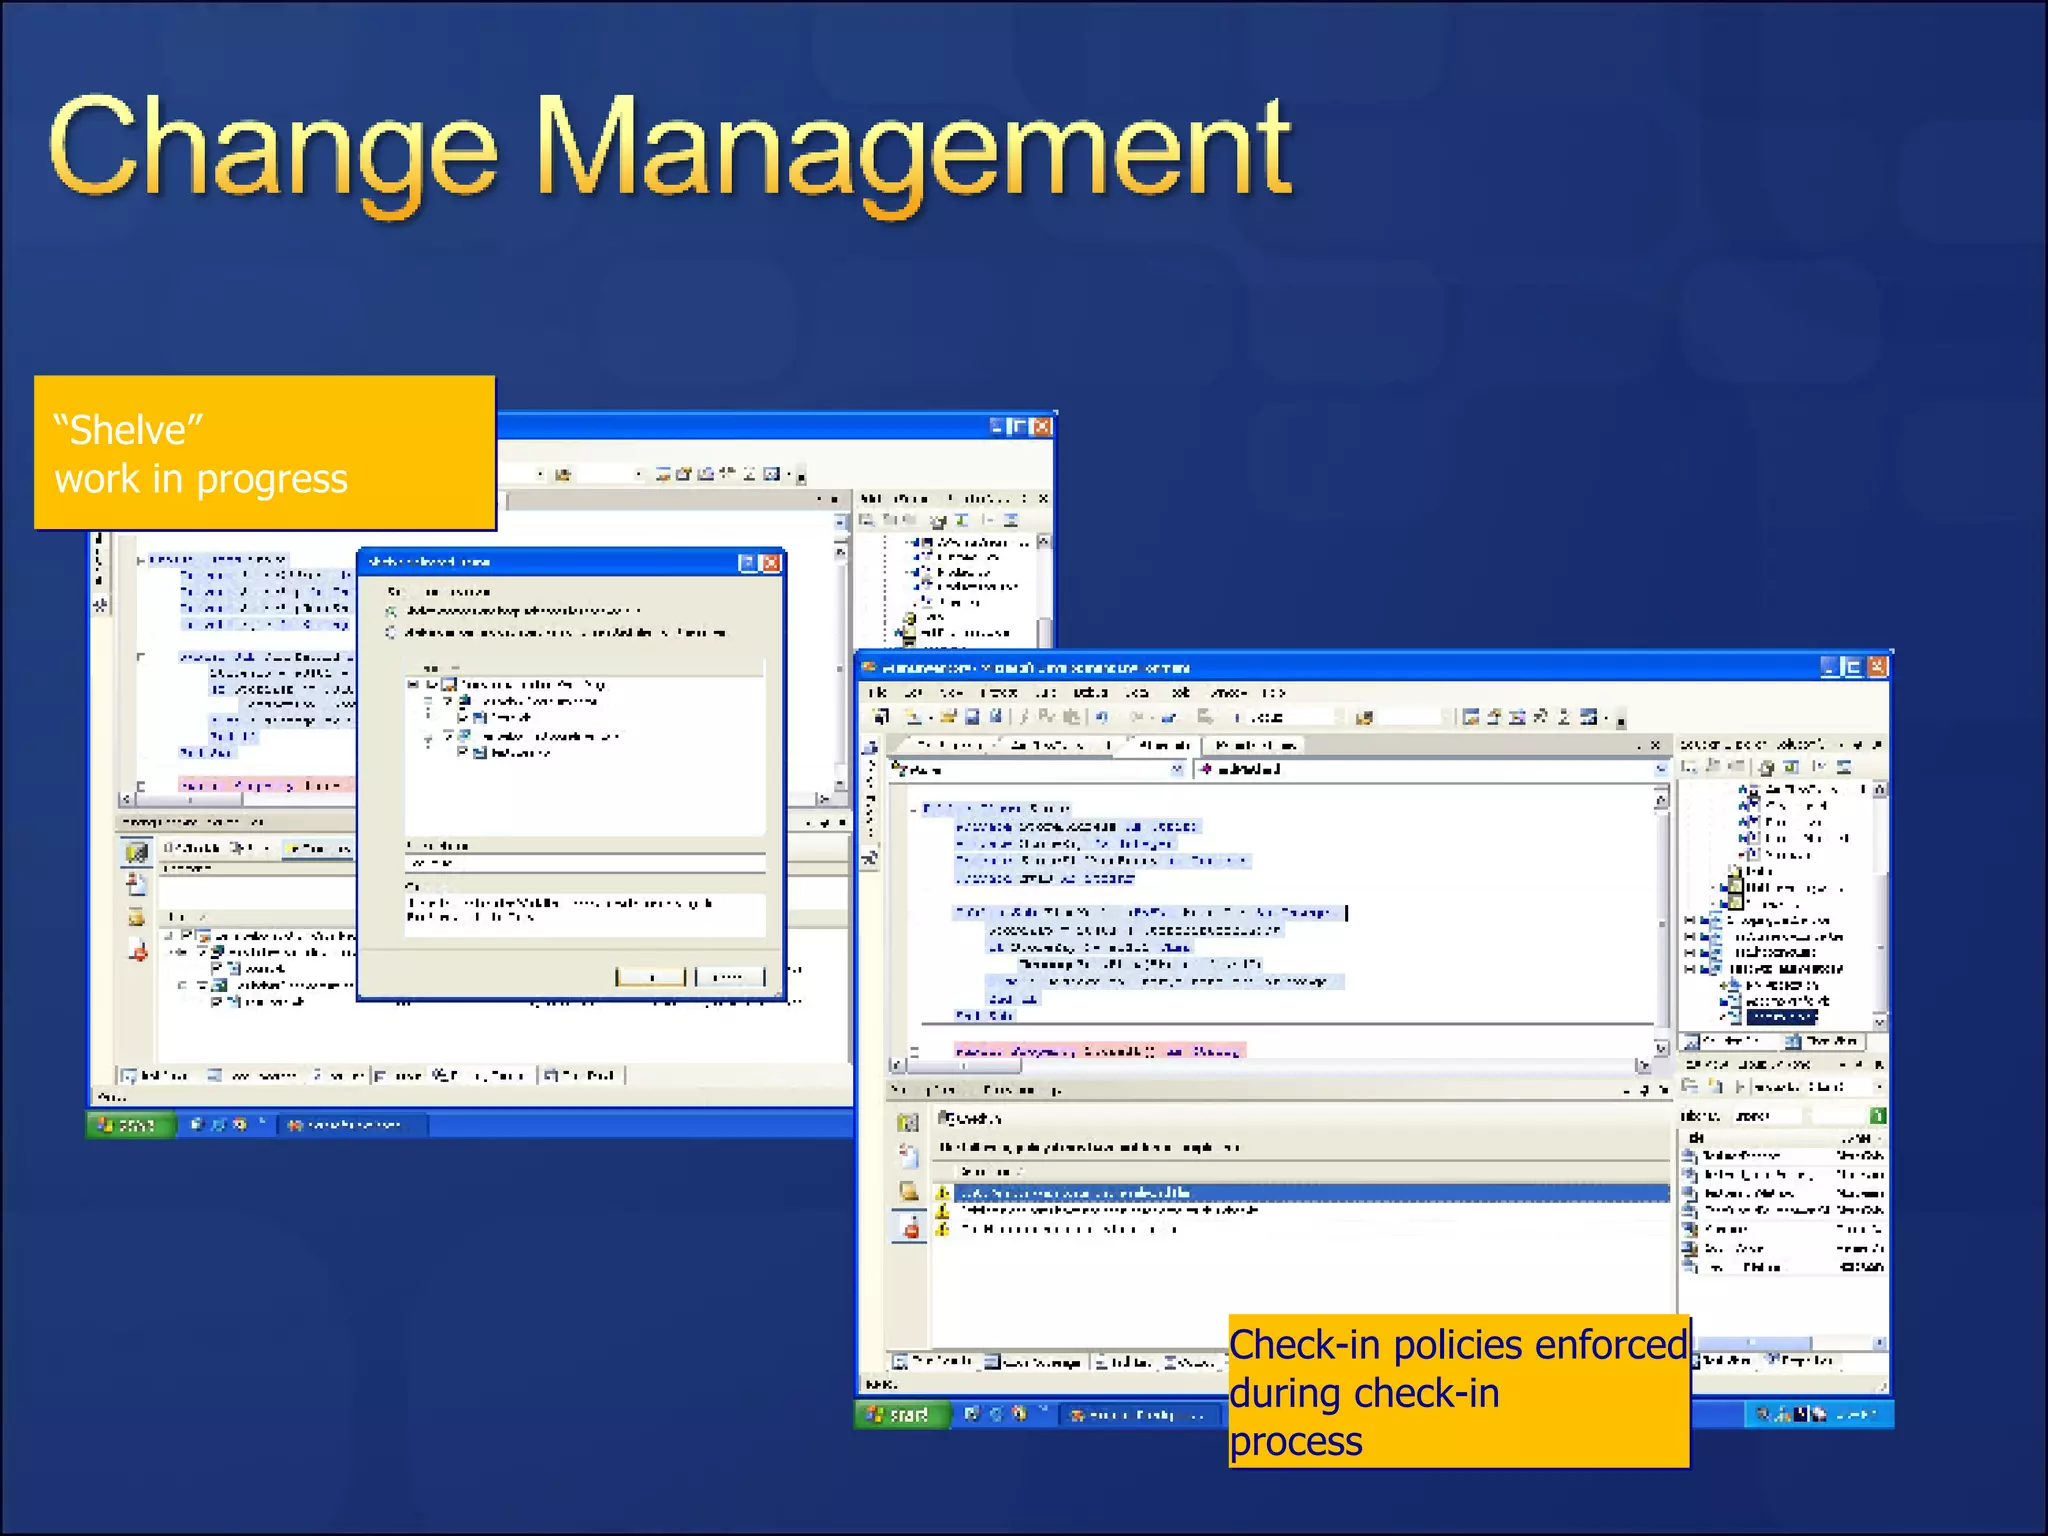The width and height of the screenshot is (2048, 1536).
Task: Click Cancel button in Shelve dialog
Action: pos(730,977)
